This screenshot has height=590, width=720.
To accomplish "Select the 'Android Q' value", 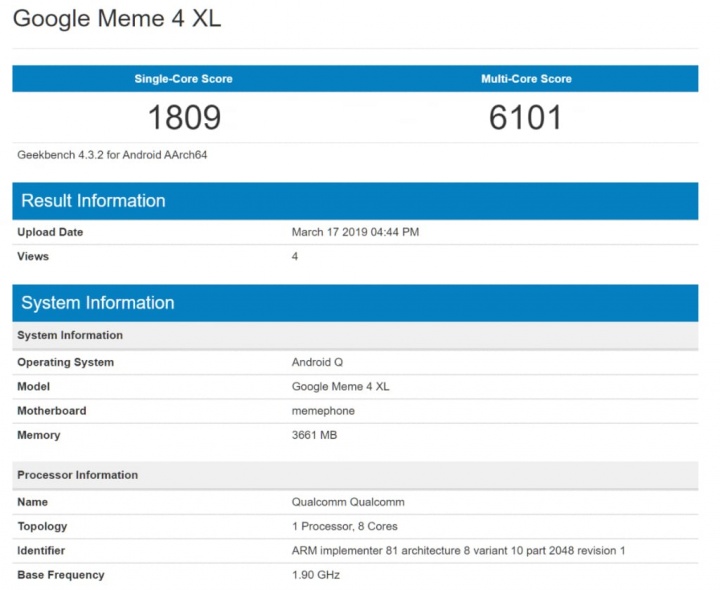I will point(317,362).
